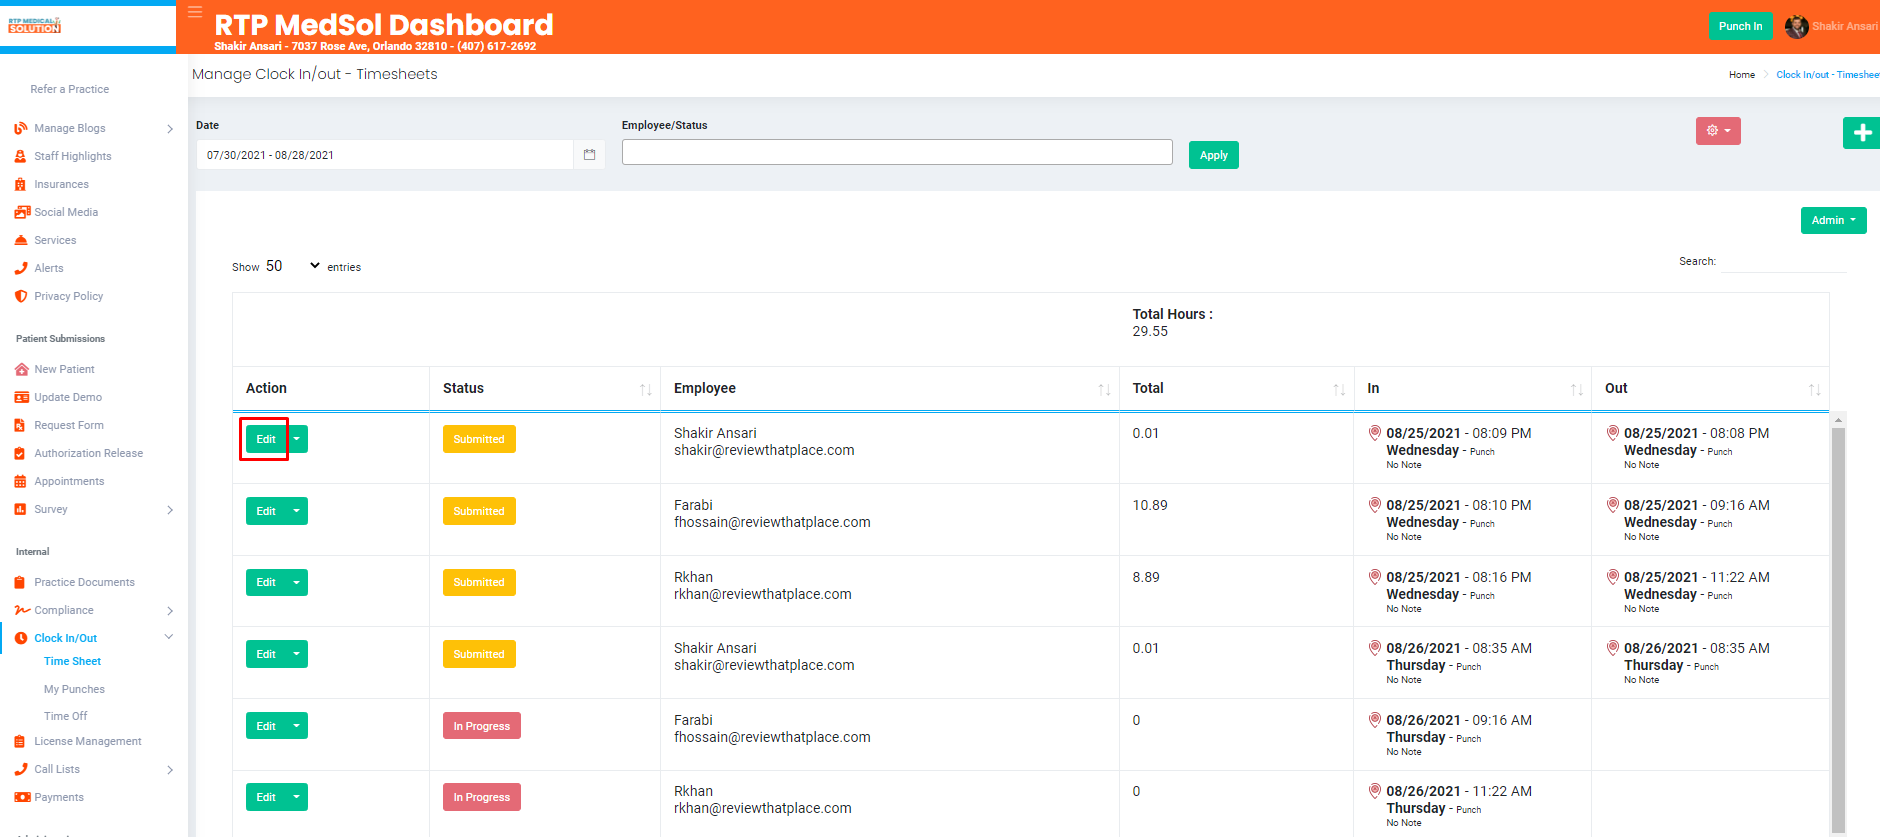1880x837 pixels.
Task: Click the Request Form icon
Action: coord(21,425)
